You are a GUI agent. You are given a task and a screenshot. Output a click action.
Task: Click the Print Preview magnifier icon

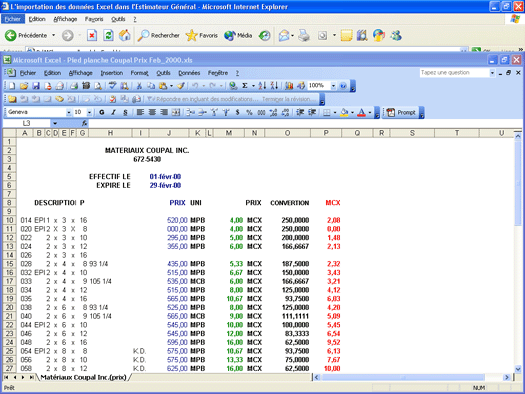pos(98,86)
